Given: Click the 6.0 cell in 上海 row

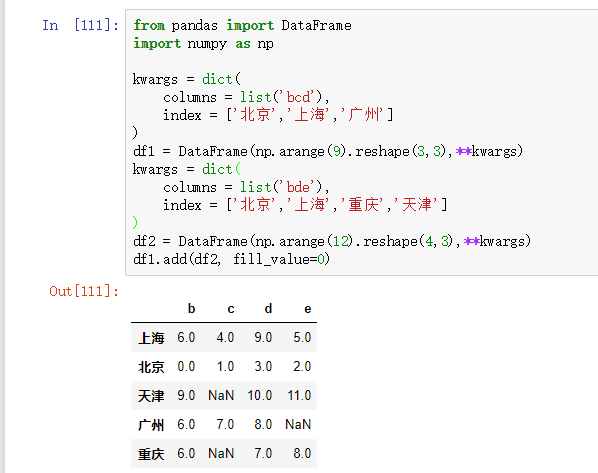Looking at the screenshot, I should pyautogui.click(x=186, y=338).
